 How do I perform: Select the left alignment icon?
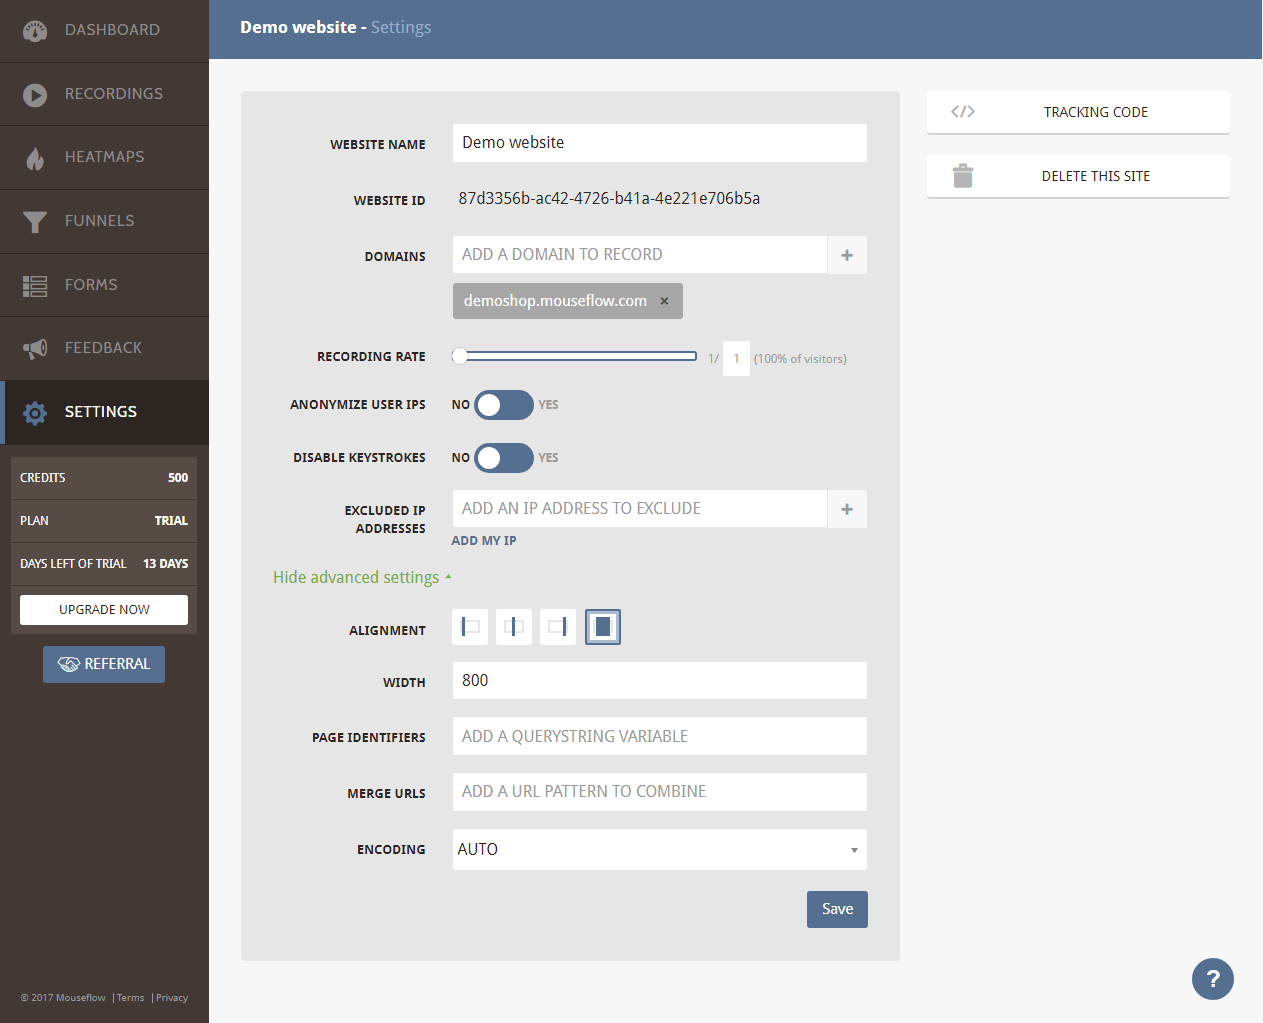[x=470, y=627]
